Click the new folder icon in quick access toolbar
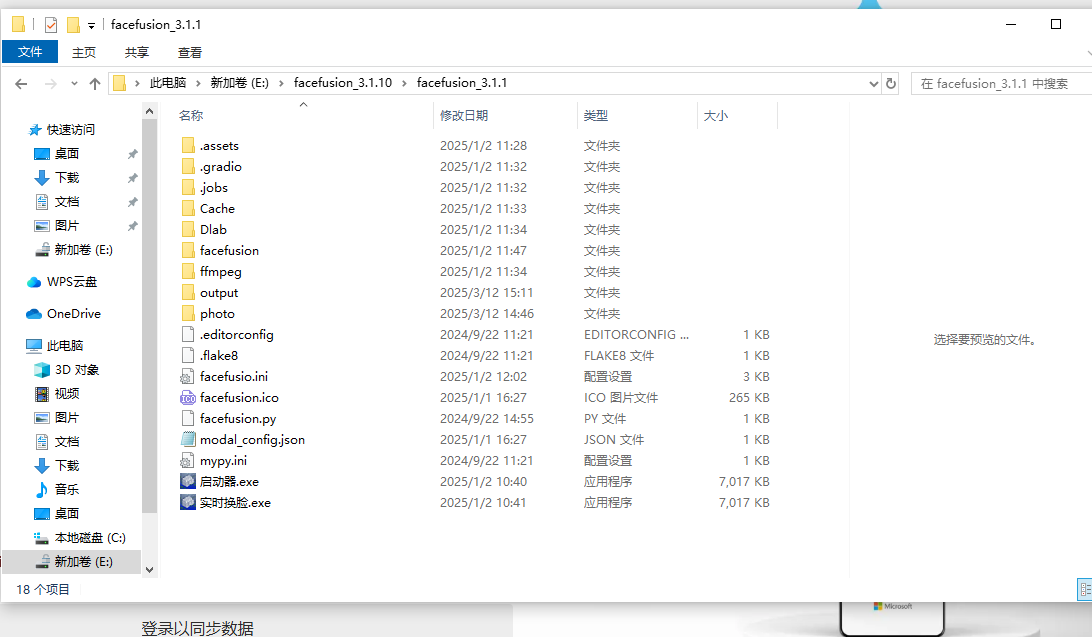 [x=73, y=25]
